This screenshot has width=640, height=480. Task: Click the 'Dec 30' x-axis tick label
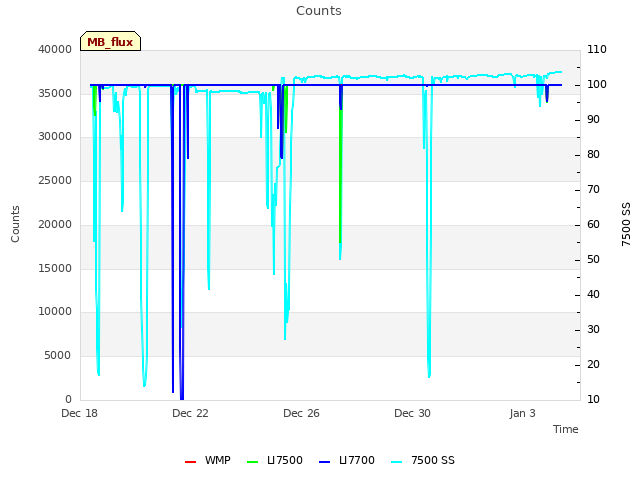click(x=412, y=413)
